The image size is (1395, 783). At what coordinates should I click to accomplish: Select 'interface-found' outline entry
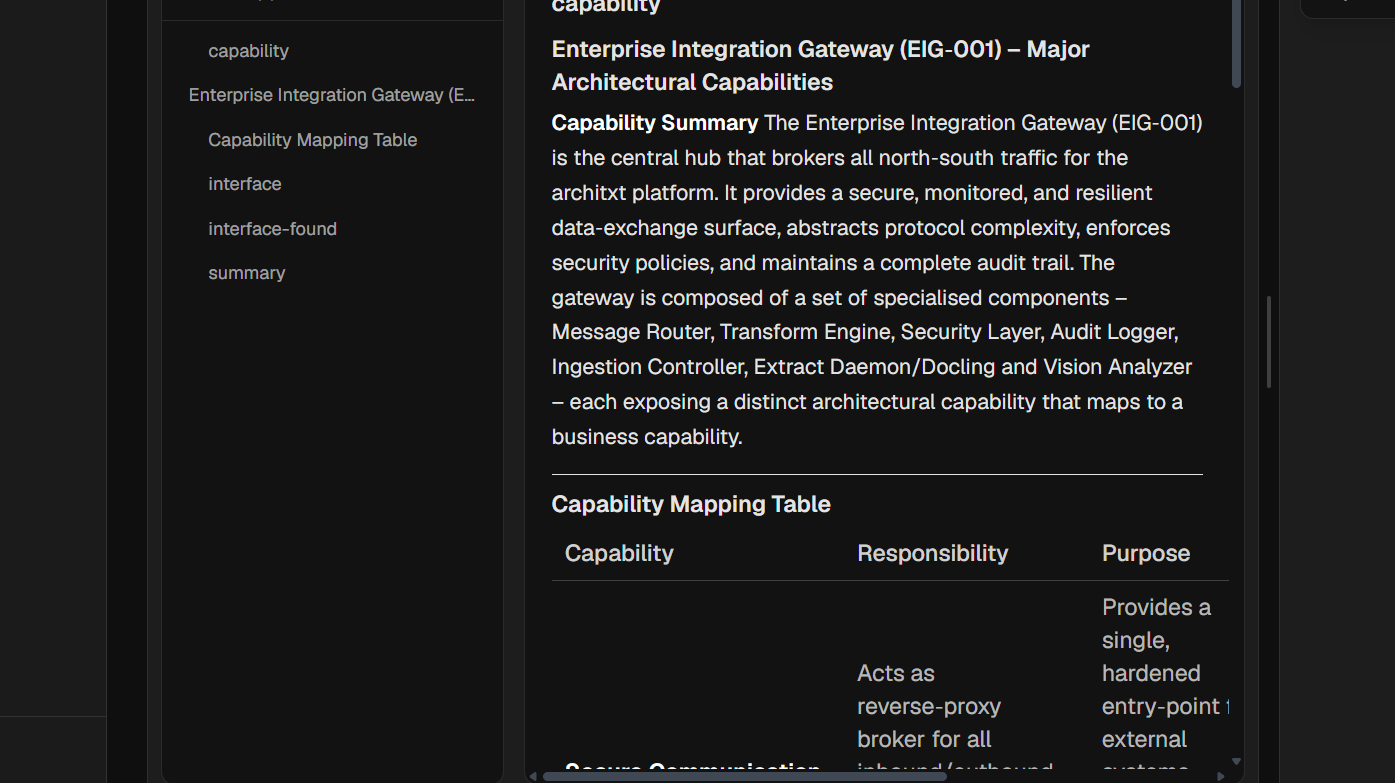click(272, 229)
